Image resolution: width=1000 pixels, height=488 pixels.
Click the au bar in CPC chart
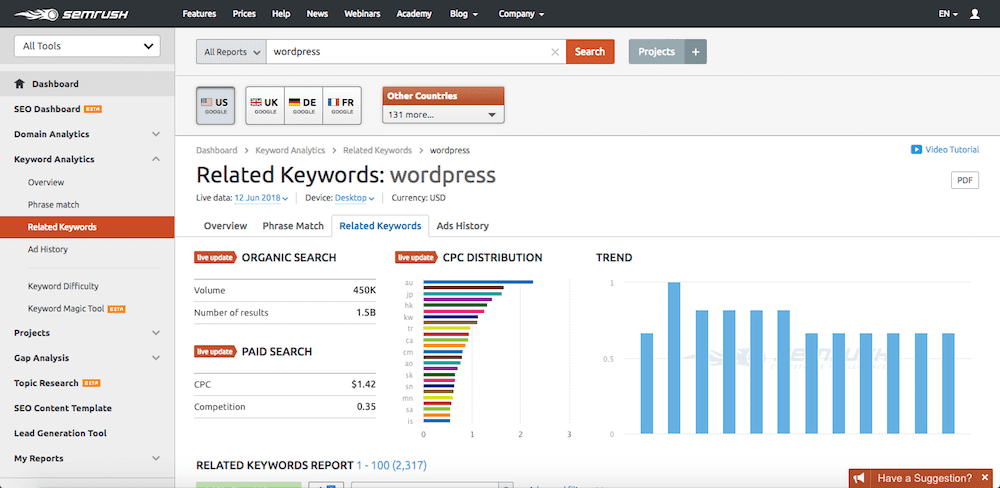[478, 282]
